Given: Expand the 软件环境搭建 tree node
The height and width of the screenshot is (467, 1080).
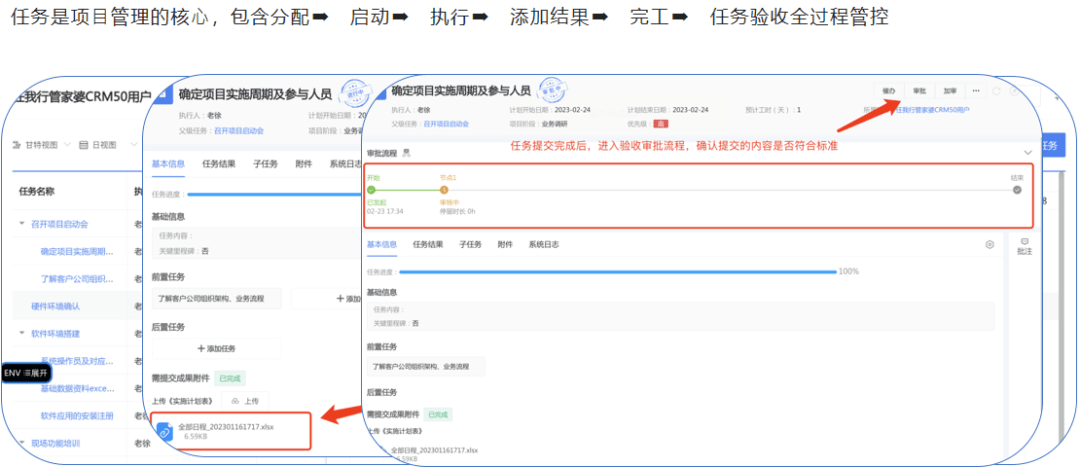Looking at the screenshot, I should (22, 333).
